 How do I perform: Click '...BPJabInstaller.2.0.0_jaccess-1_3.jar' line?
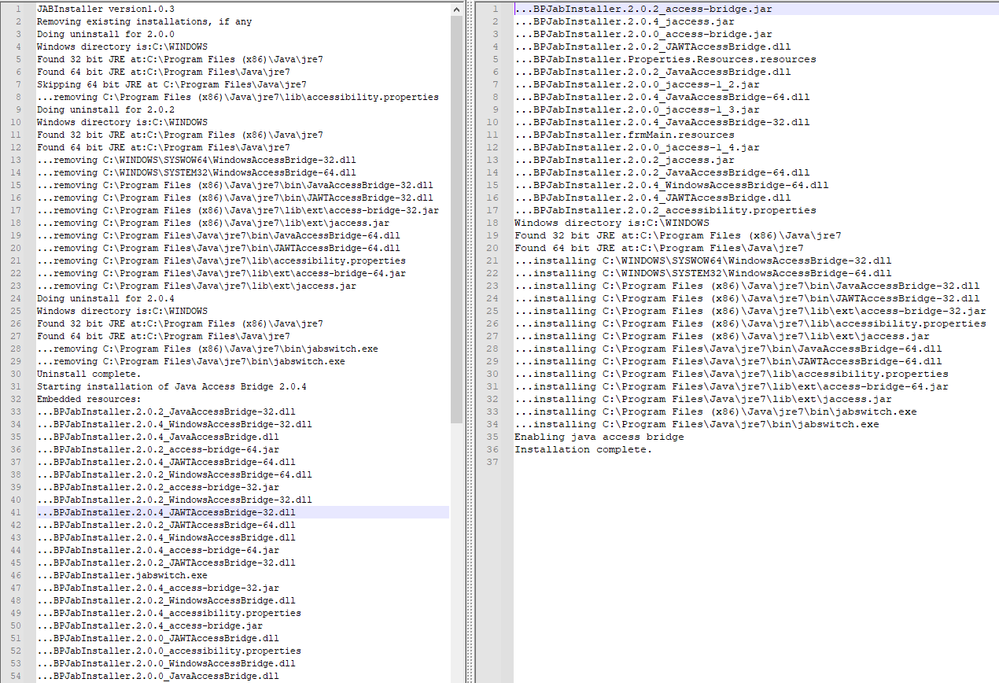point(637,110)
